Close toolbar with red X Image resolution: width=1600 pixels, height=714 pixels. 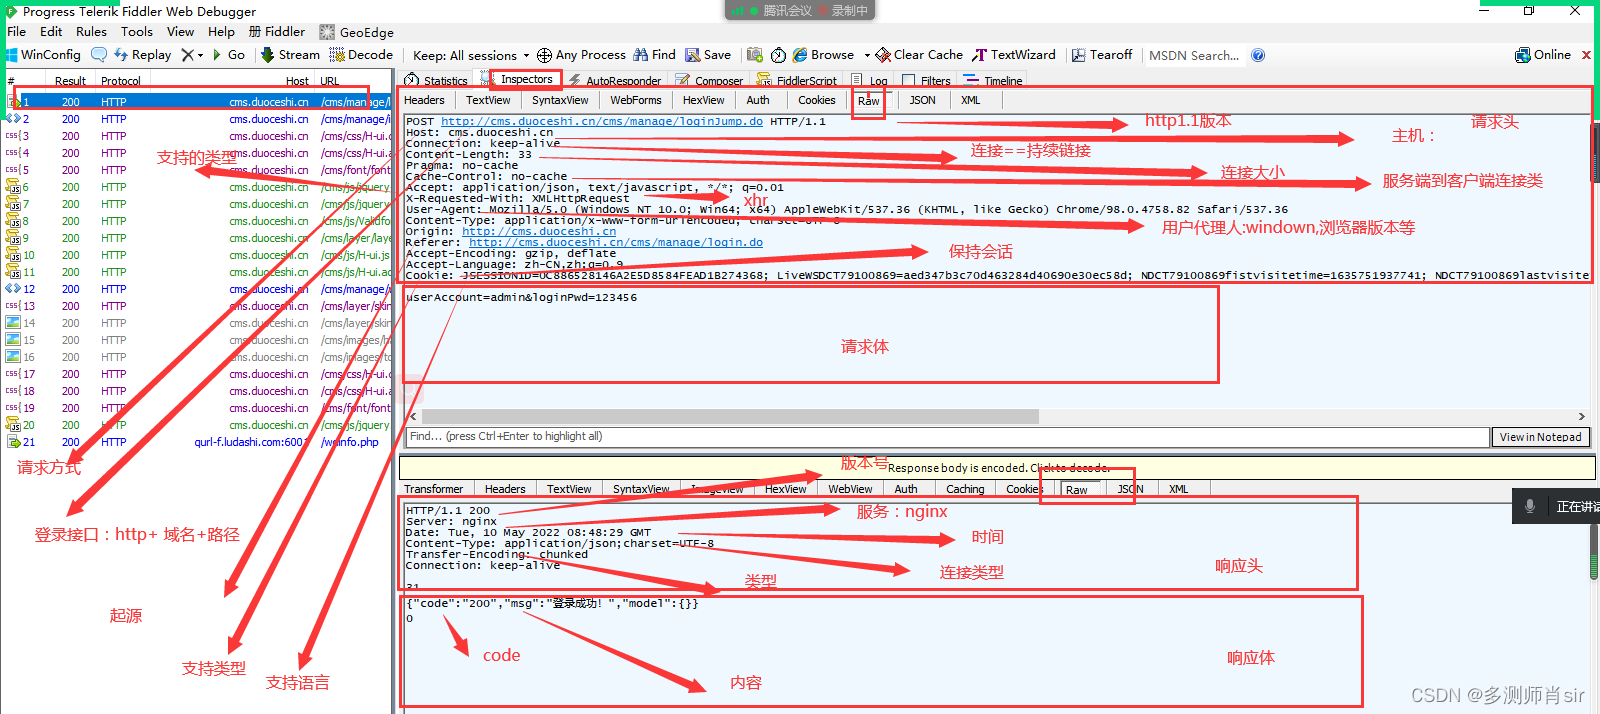click(1586, 55)
